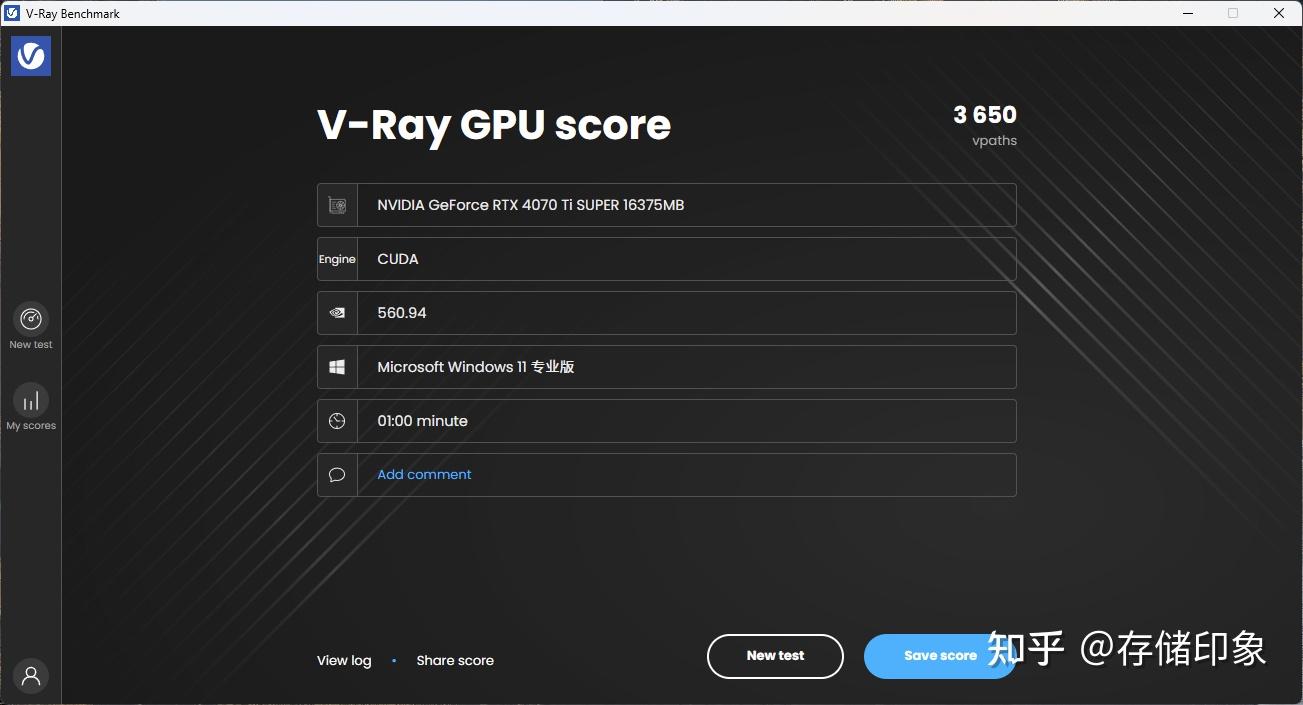Select the driver version 560.94 field
The width and height of the screenshot is (1303, 705).
690,312
